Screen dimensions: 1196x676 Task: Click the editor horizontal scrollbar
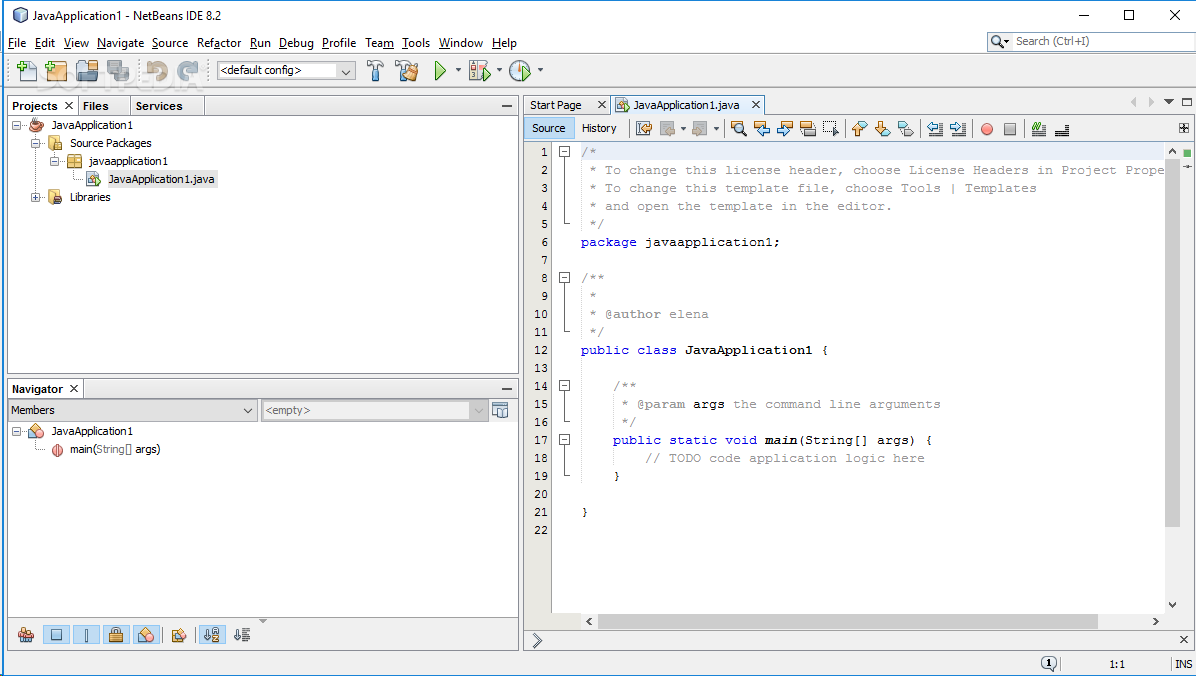point(847,621)
